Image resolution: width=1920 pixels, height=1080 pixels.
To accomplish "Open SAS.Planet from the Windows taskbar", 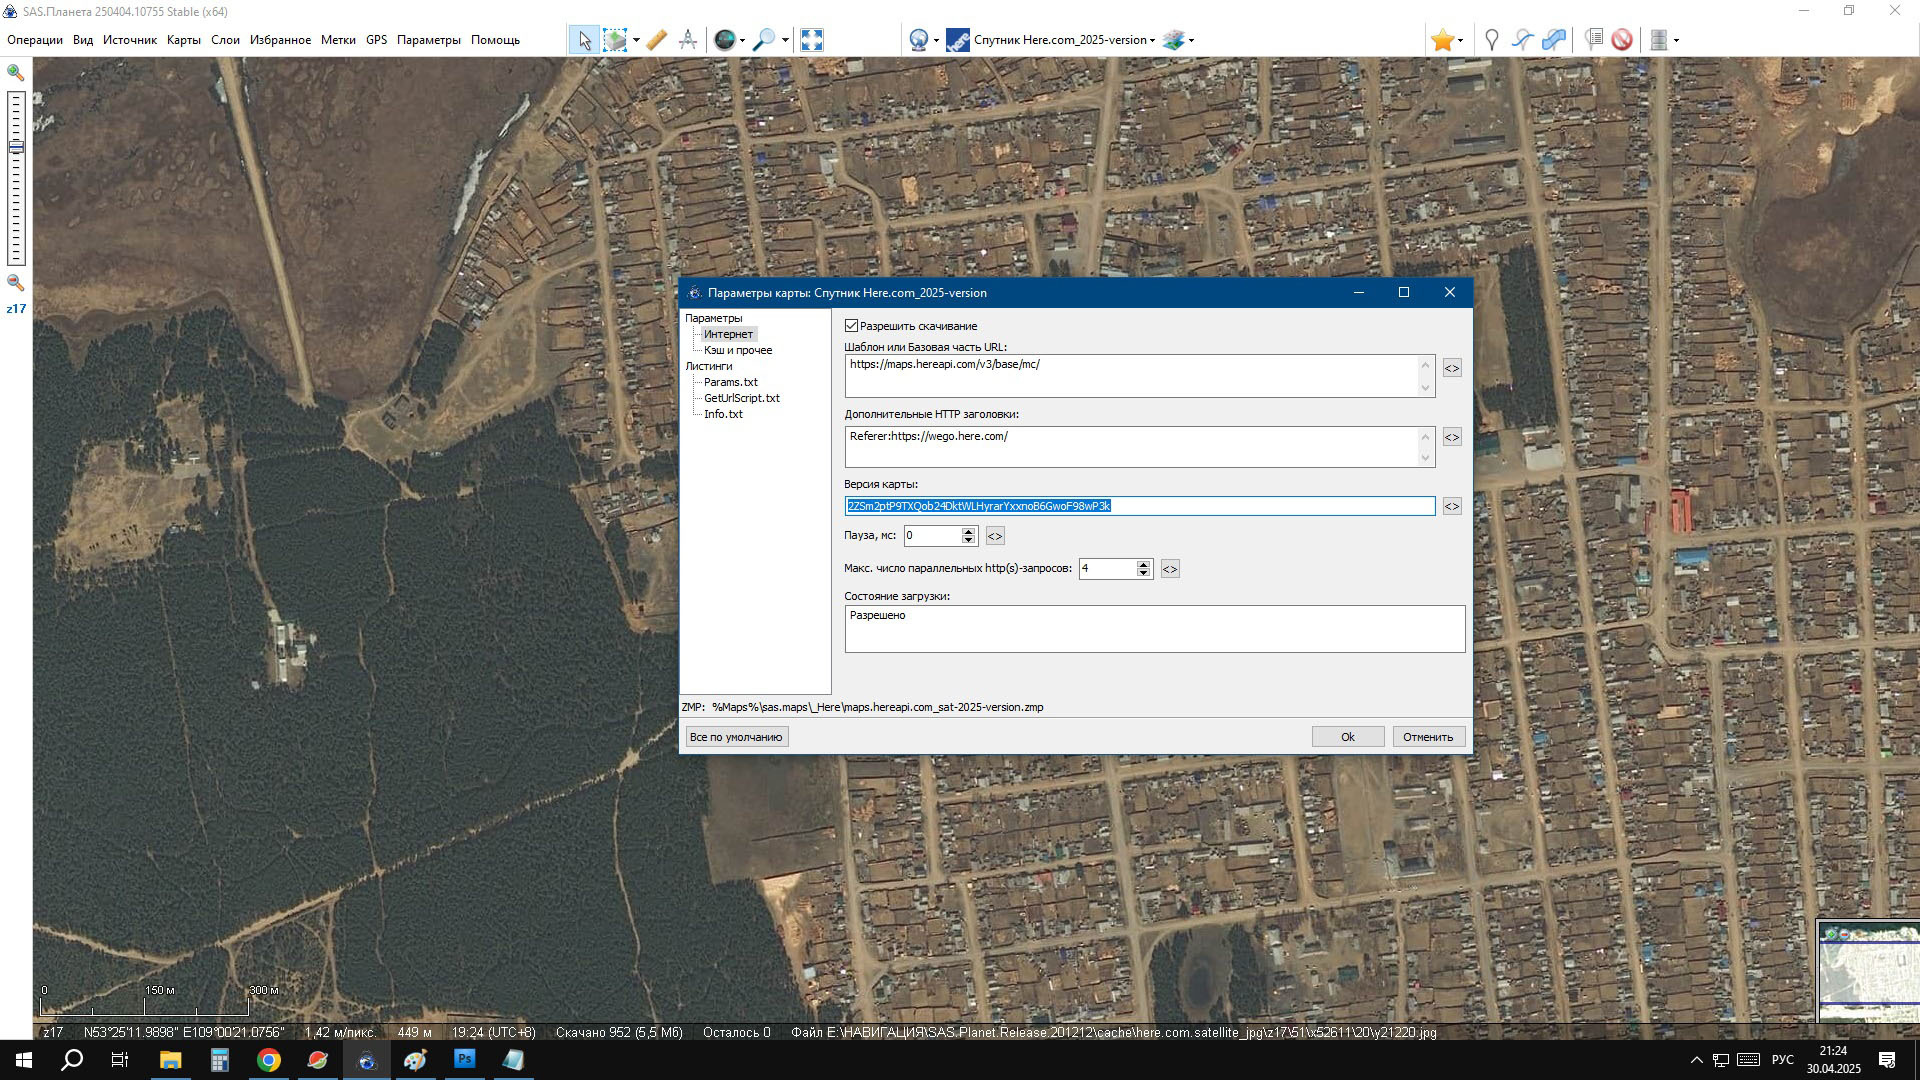I will click(x=367, y=1060).
